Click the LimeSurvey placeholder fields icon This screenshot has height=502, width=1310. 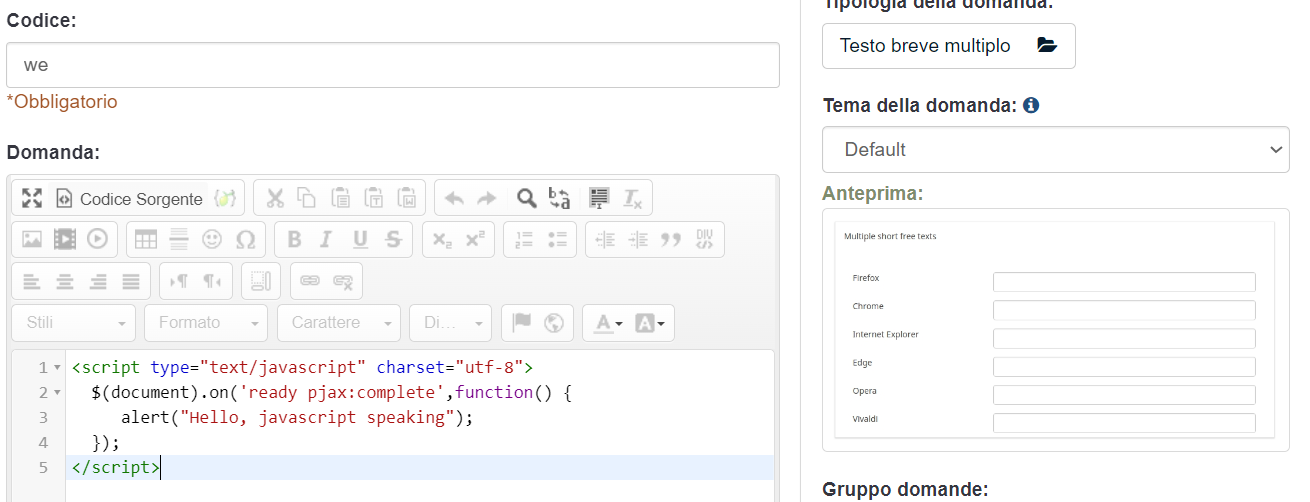pyautogui.click(x=226, y=198)
